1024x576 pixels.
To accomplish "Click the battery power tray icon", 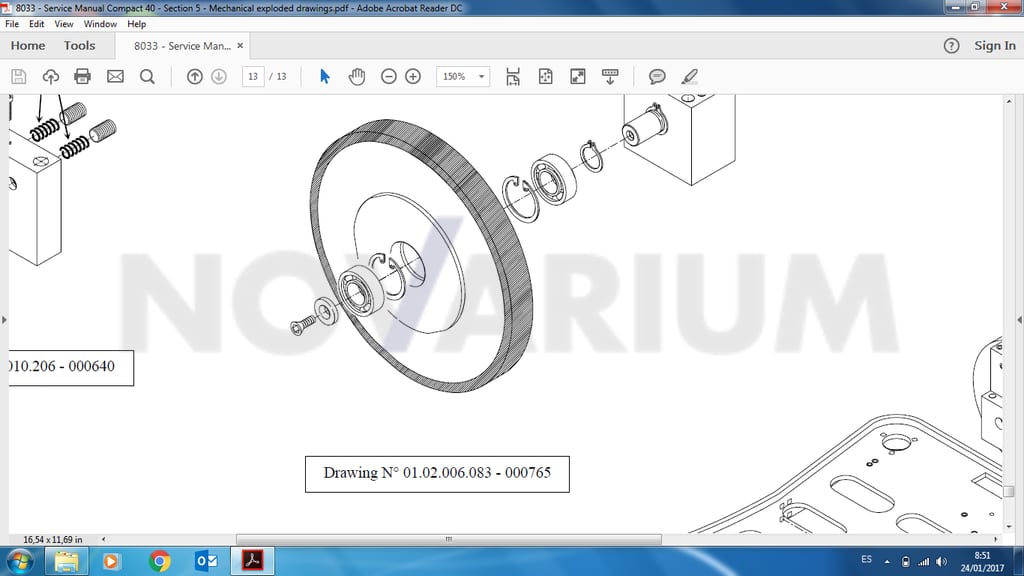I will click(x=905, y=562).
